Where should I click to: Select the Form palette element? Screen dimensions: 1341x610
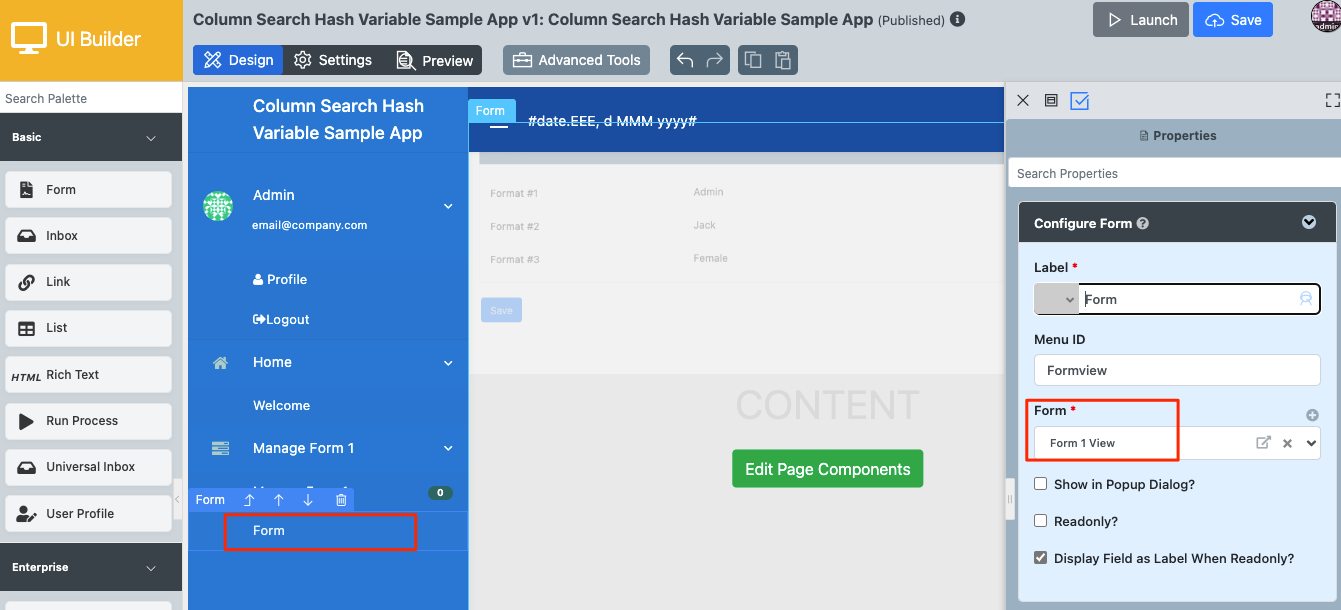click(x=88, y=190)
